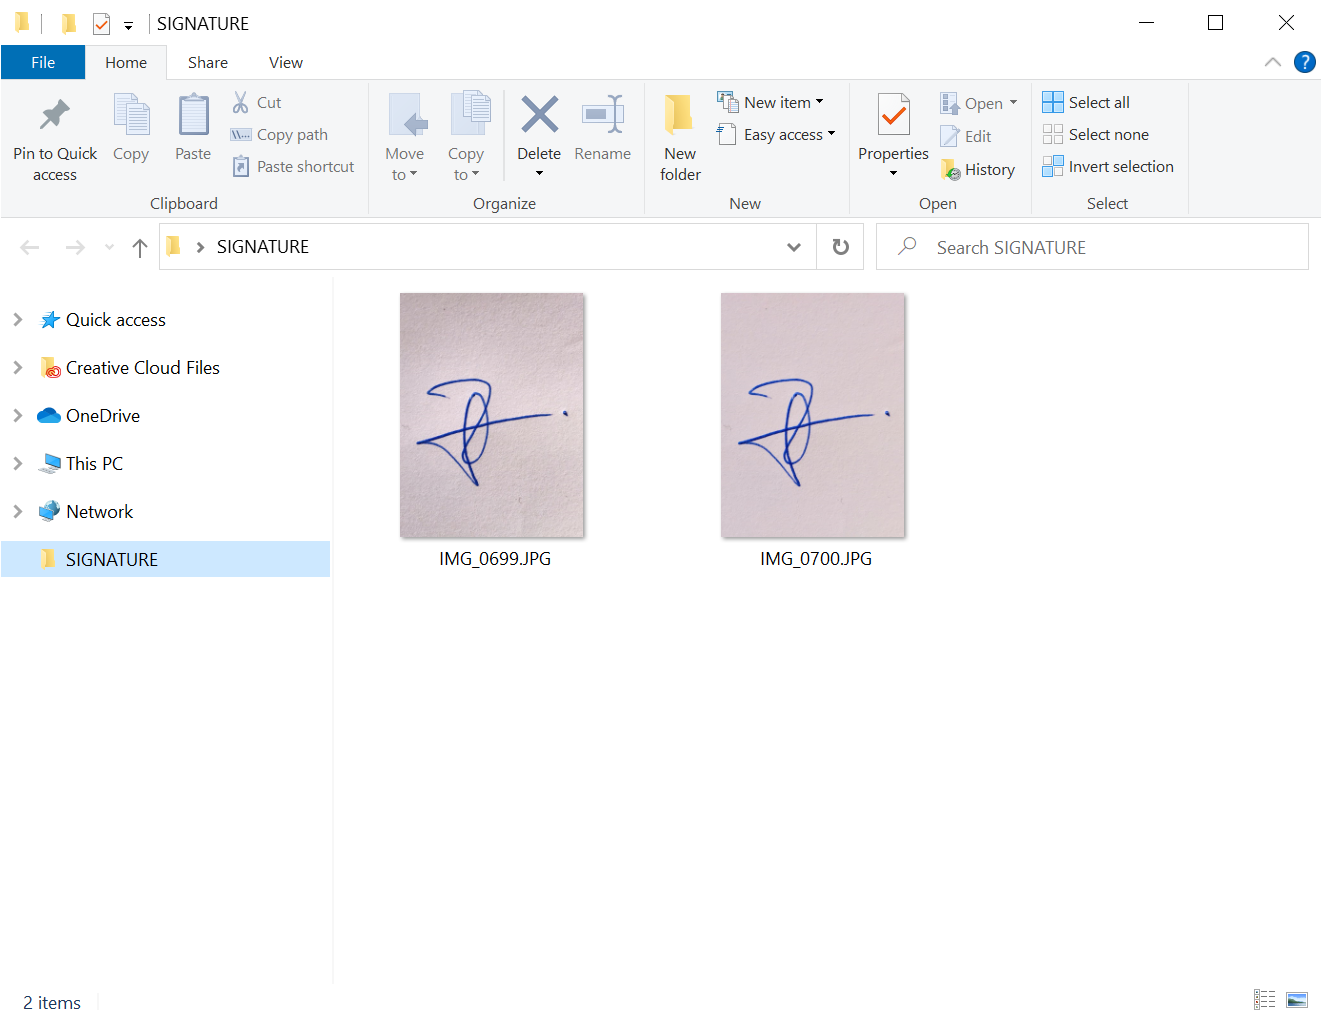
Task: Create a new folder using ribbon icon
Action: click(680, 116)
